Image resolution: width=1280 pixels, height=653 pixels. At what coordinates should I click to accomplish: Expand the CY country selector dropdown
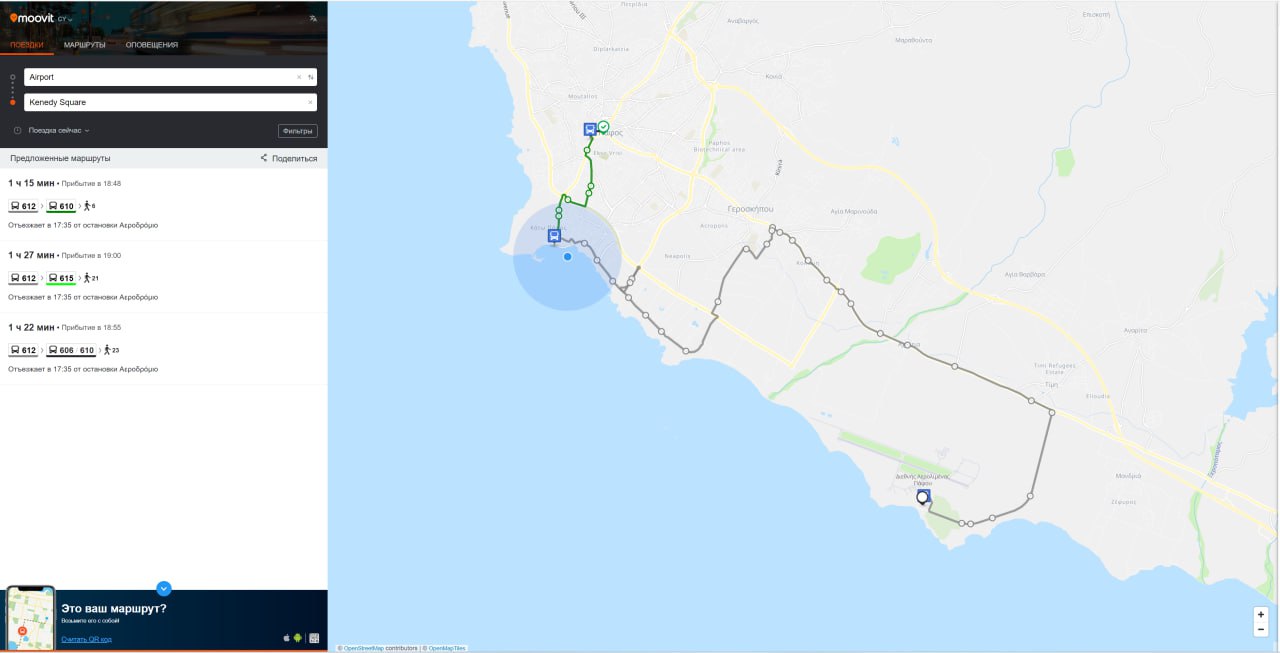point(65,19)
